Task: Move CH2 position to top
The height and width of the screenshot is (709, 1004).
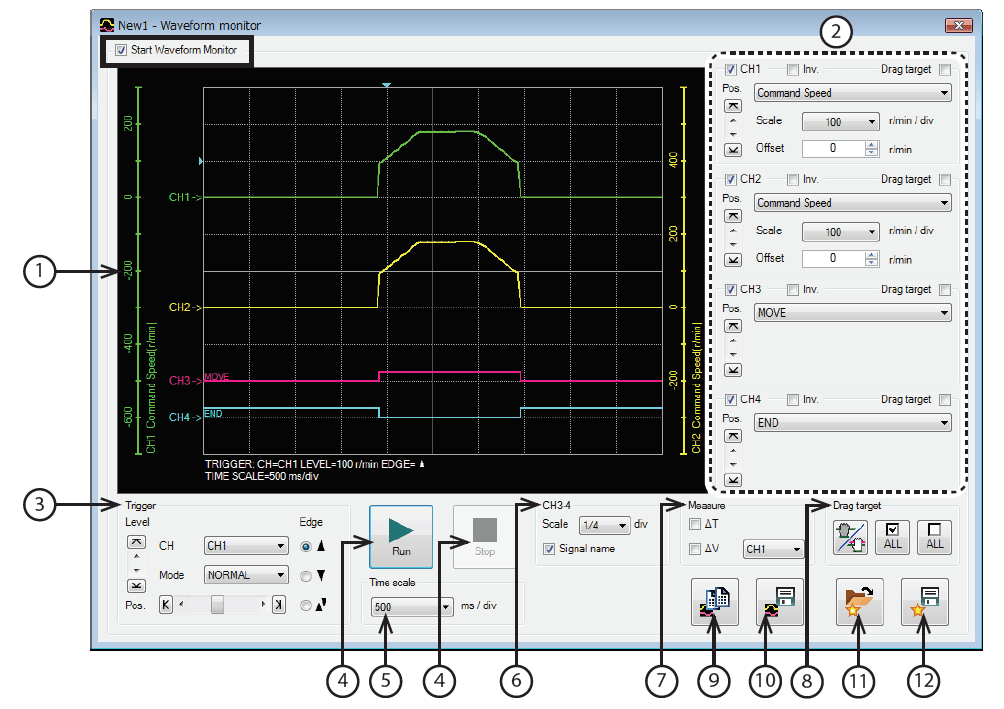Action: (x=733, y=216)
